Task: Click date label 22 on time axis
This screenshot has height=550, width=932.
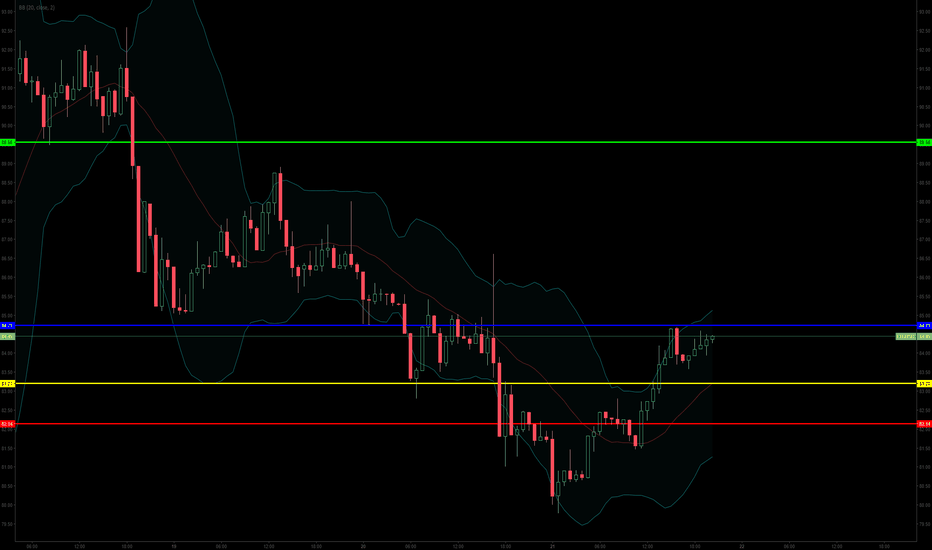Action: coord(742,546)
